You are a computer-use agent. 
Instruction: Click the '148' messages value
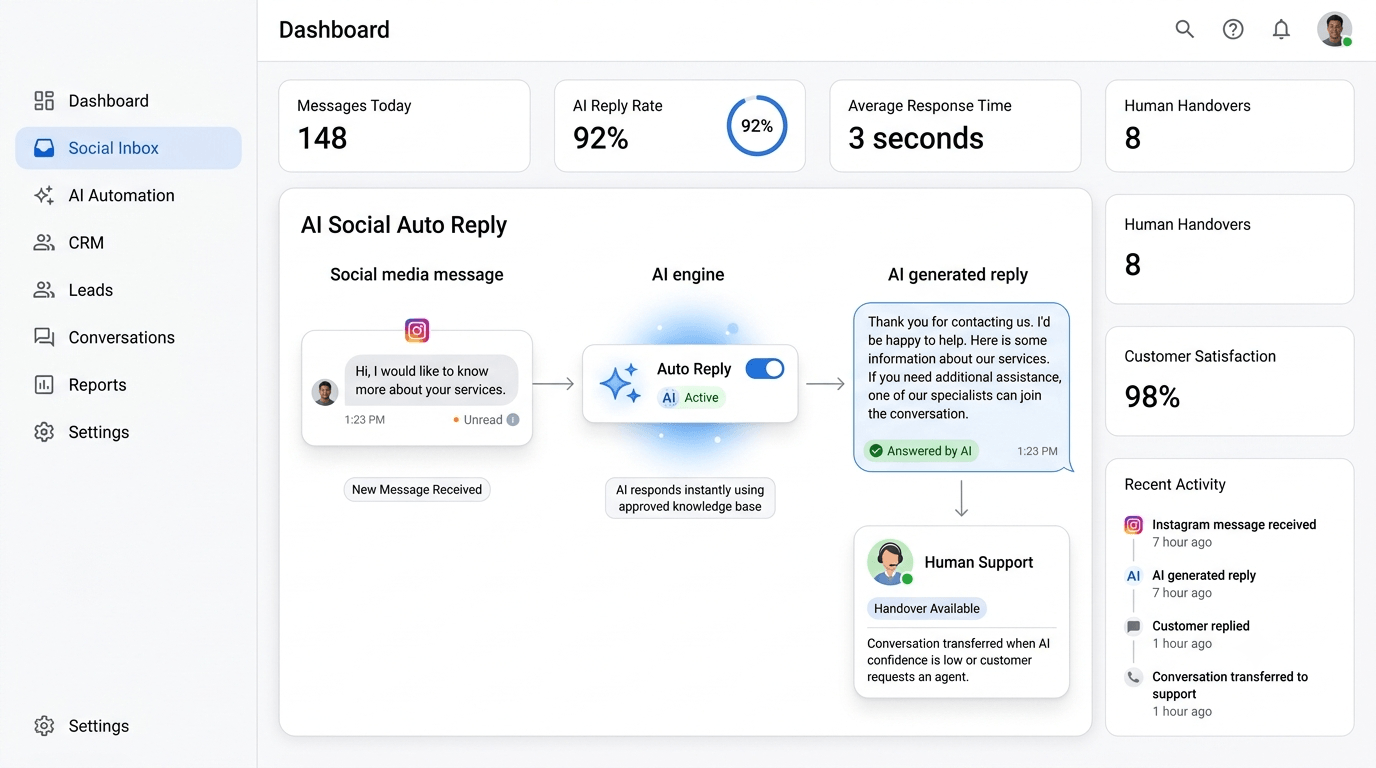pos(322,138)
